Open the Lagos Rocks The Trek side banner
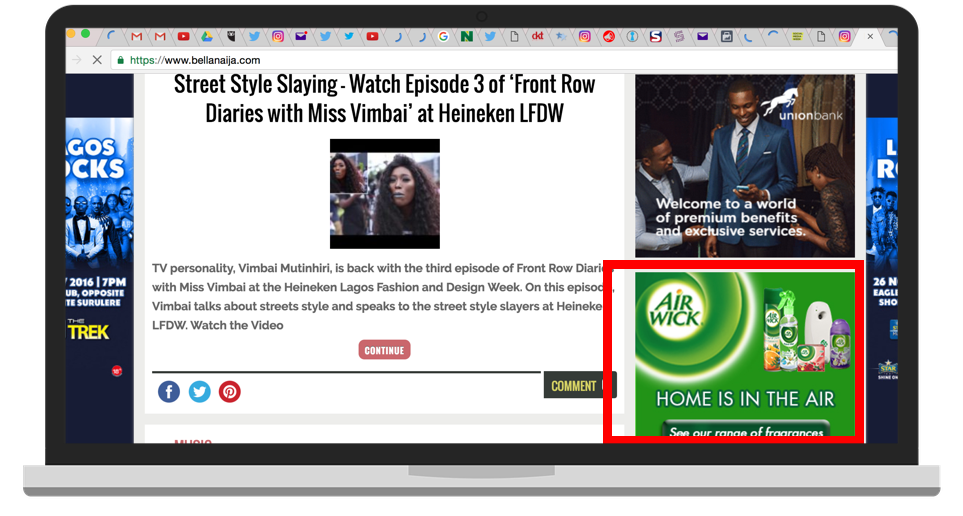This screenshot has height=516, width=963. [99, 258]
